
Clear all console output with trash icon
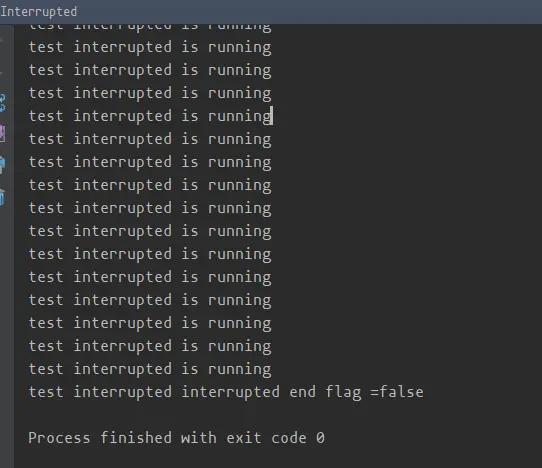(x=2, y=197)
